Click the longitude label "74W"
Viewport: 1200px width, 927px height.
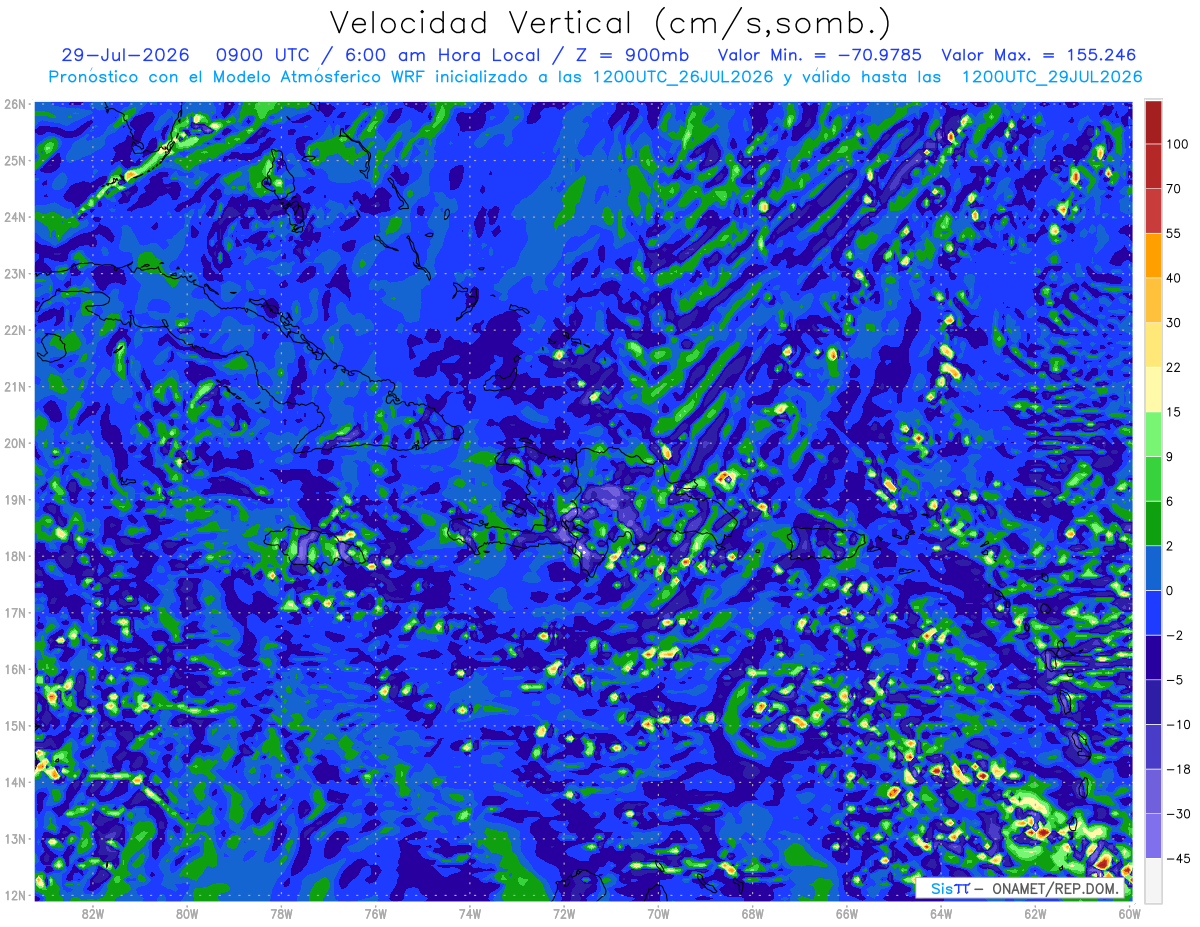pos(470,913)
